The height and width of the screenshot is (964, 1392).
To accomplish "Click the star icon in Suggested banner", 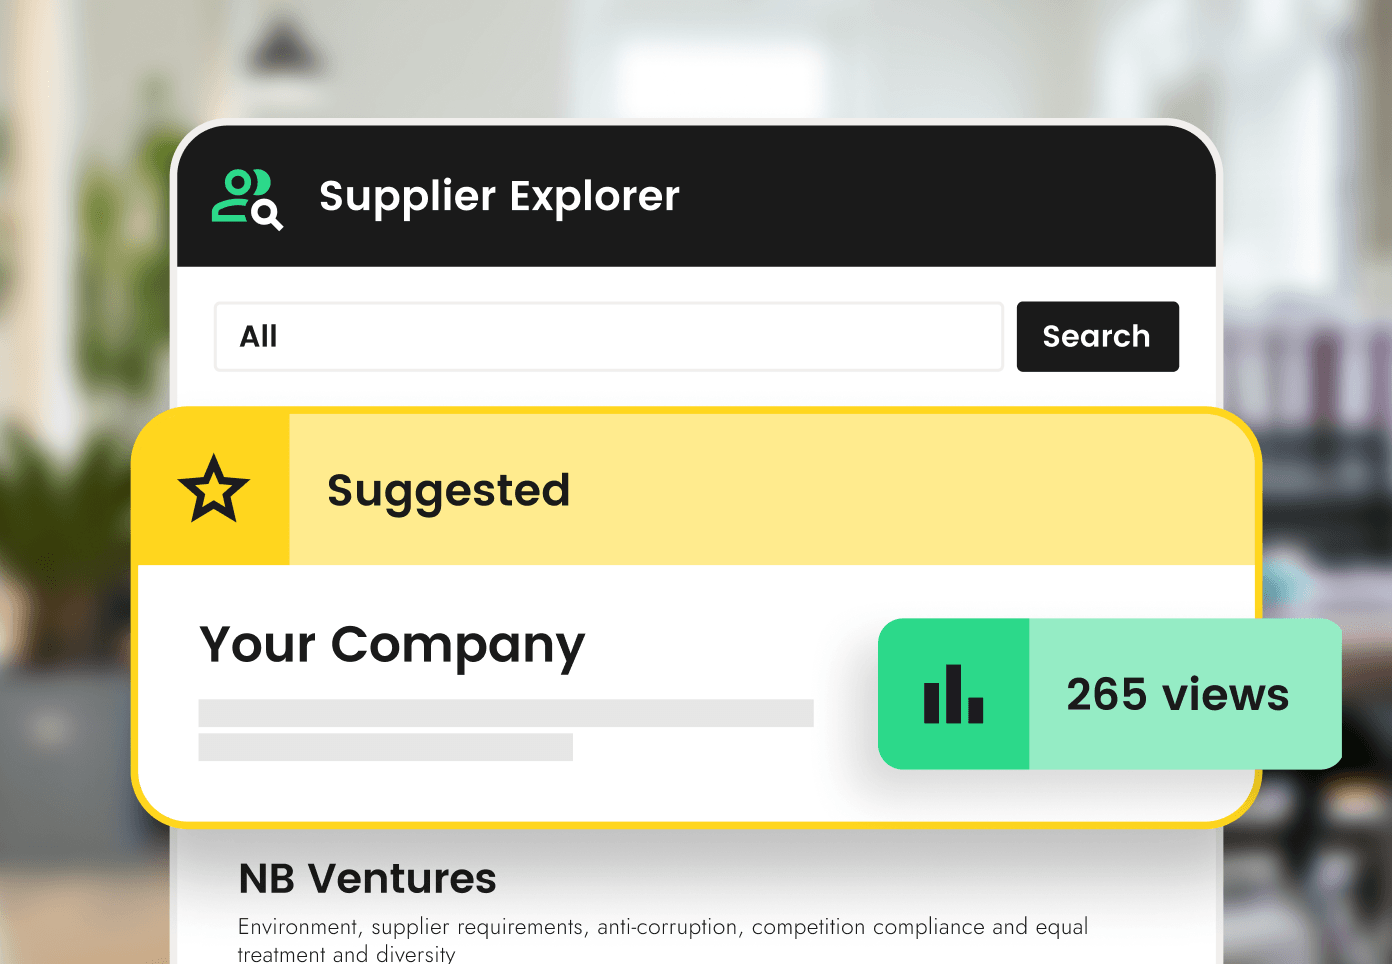I will point(213,489).
